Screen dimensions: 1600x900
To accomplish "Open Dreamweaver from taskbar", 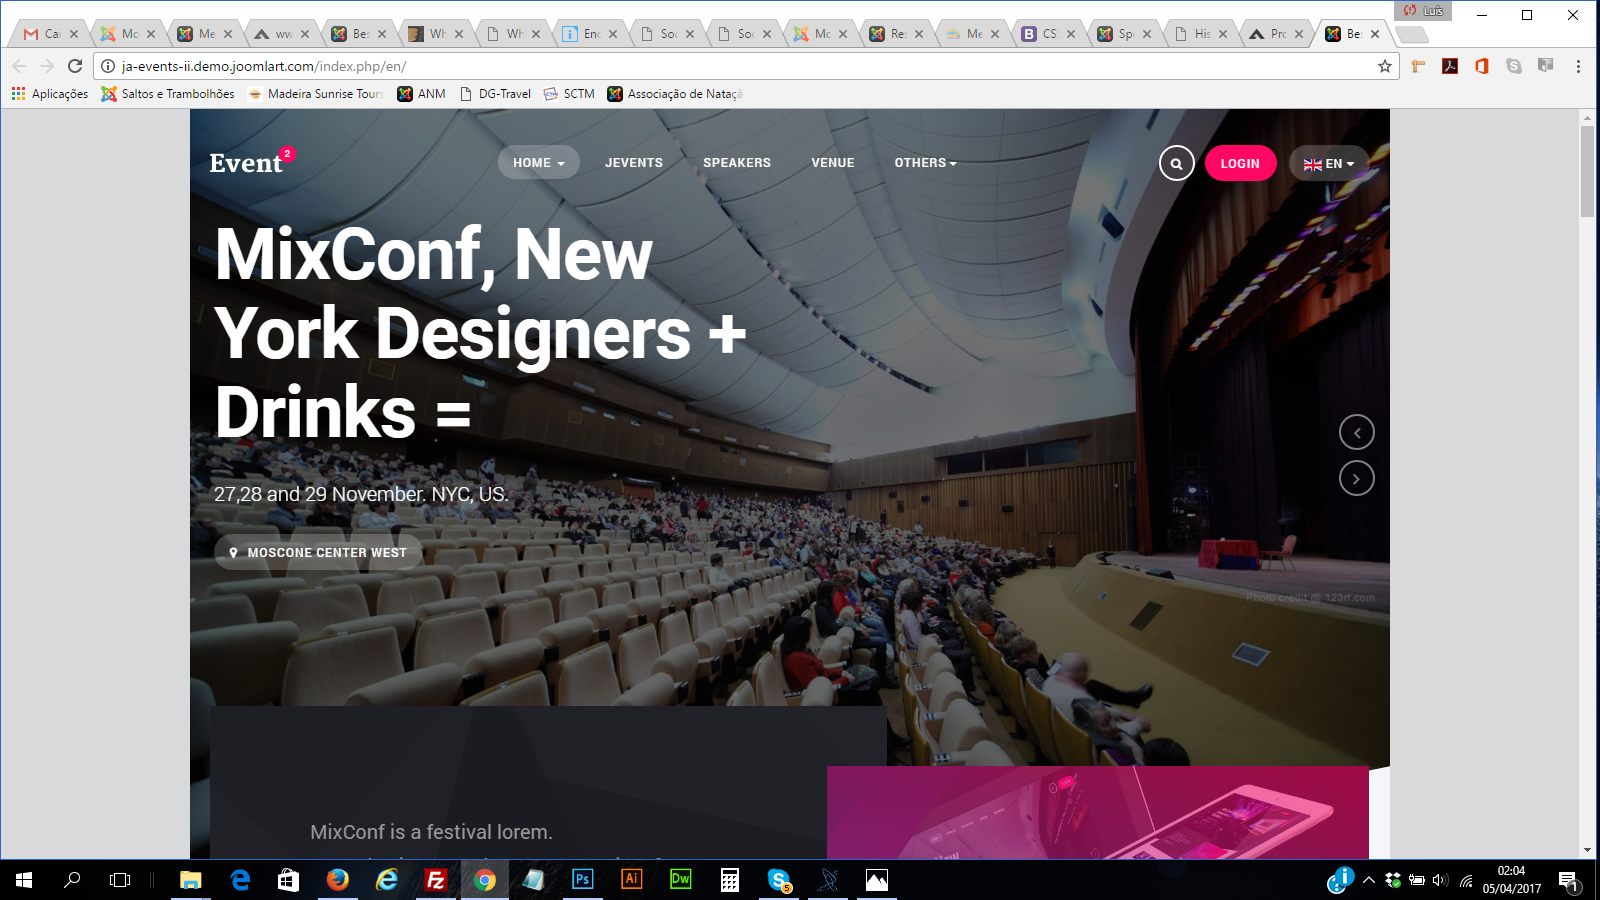I will click(680, 880).
